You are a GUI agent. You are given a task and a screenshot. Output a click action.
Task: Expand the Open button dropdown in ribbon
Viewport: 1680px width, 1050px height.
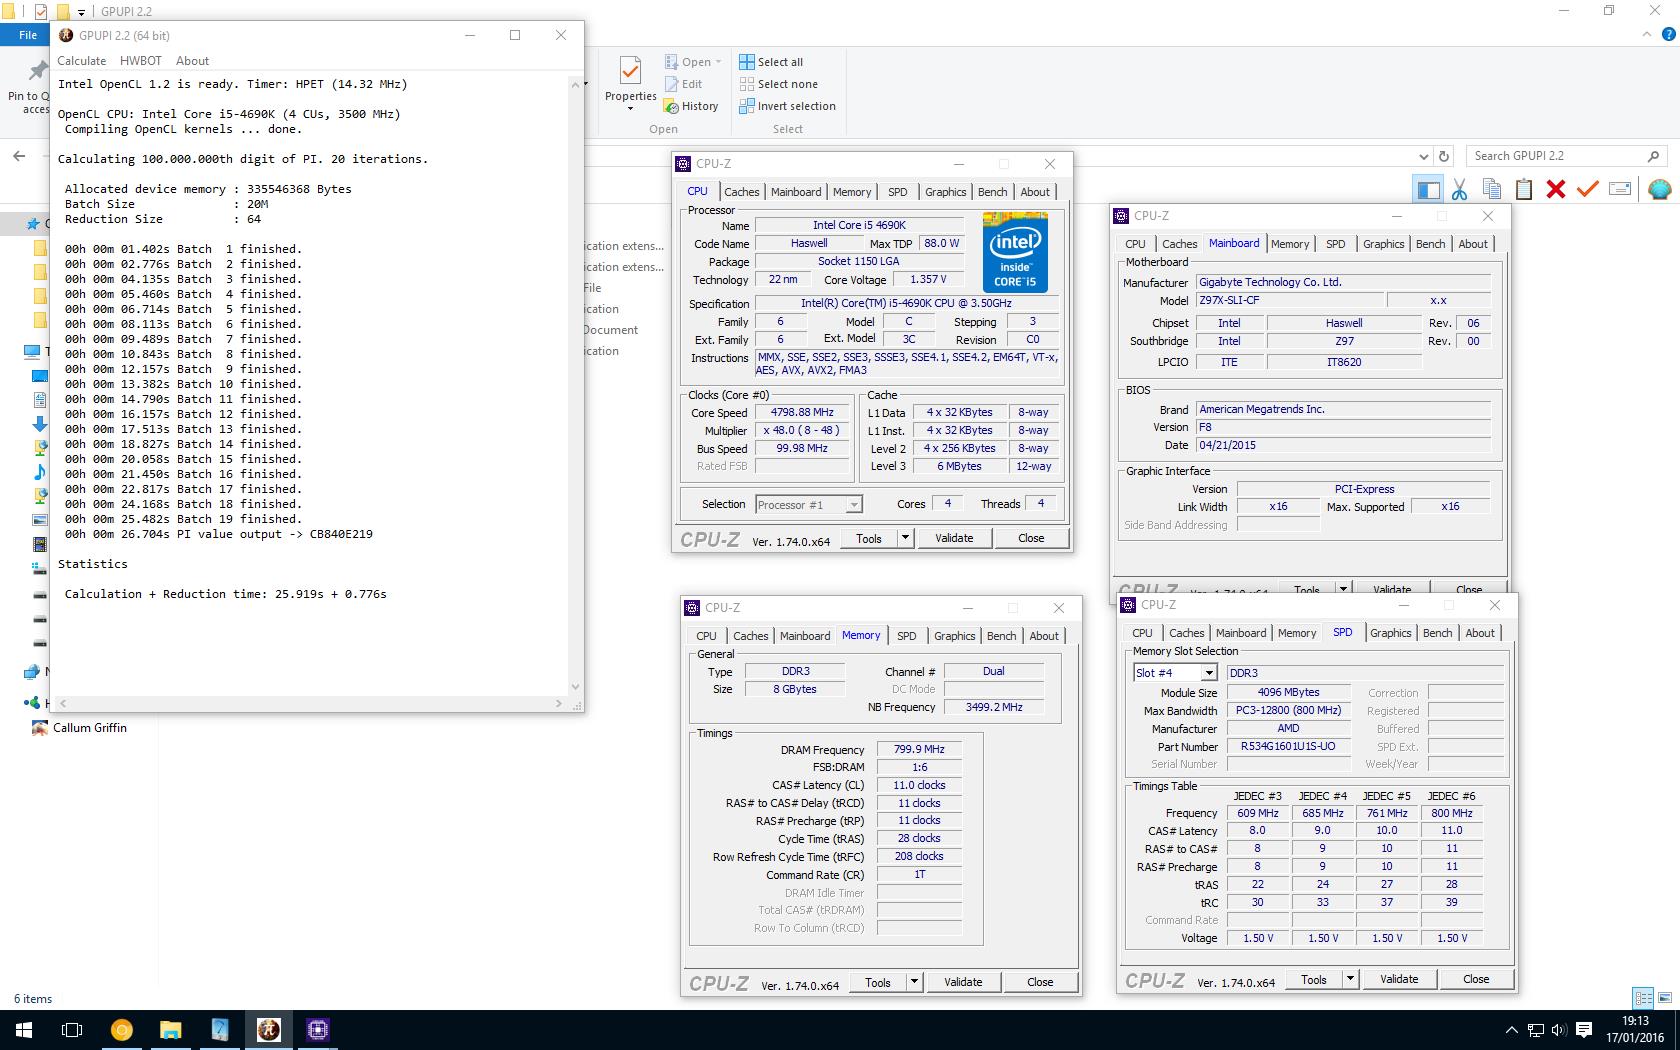[x=718, y=62]
